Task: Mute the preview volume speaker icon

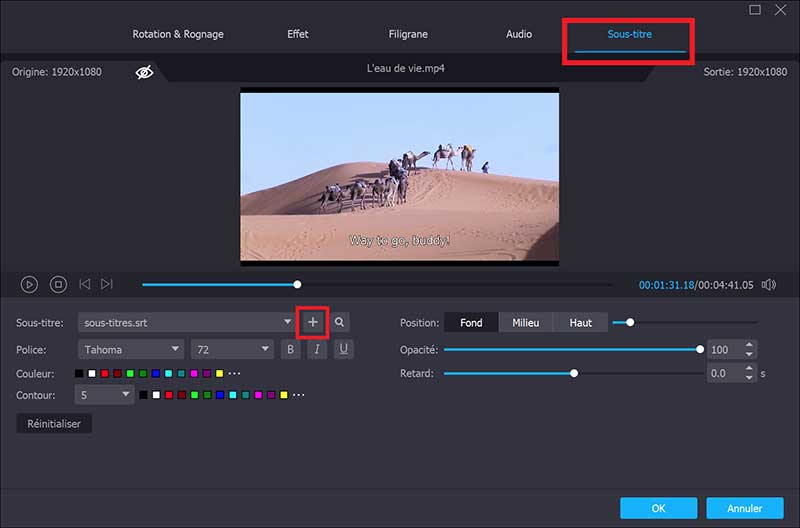Action: [769, 285]
